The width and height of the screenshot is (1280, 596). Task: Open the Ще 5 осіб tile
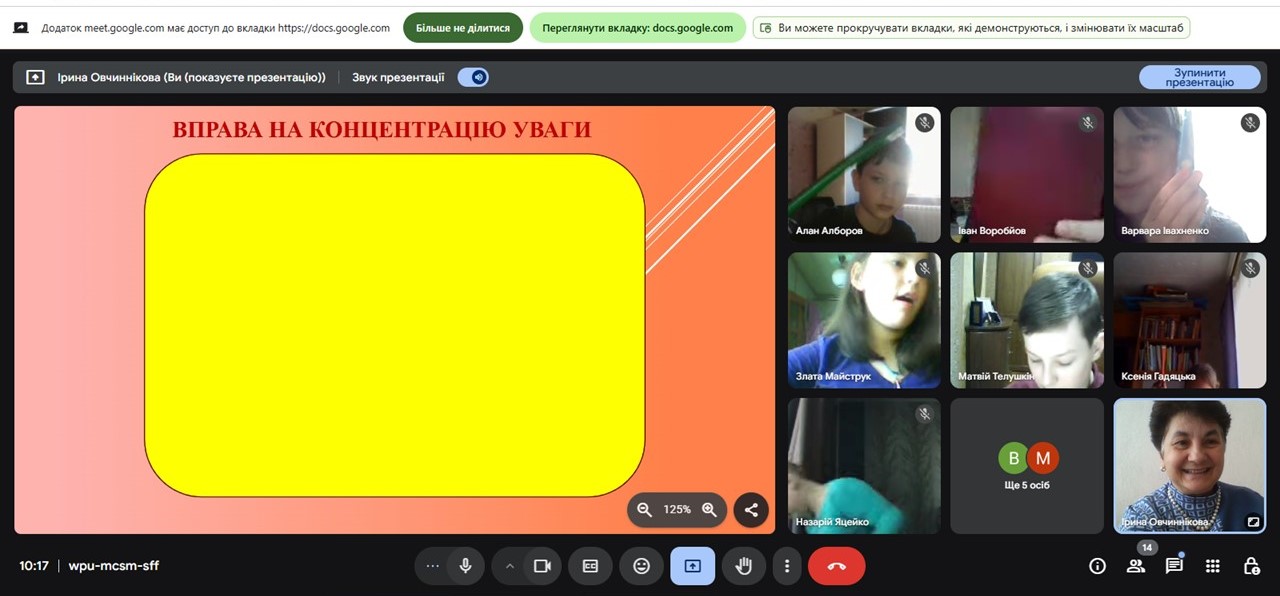[1027, 466]
